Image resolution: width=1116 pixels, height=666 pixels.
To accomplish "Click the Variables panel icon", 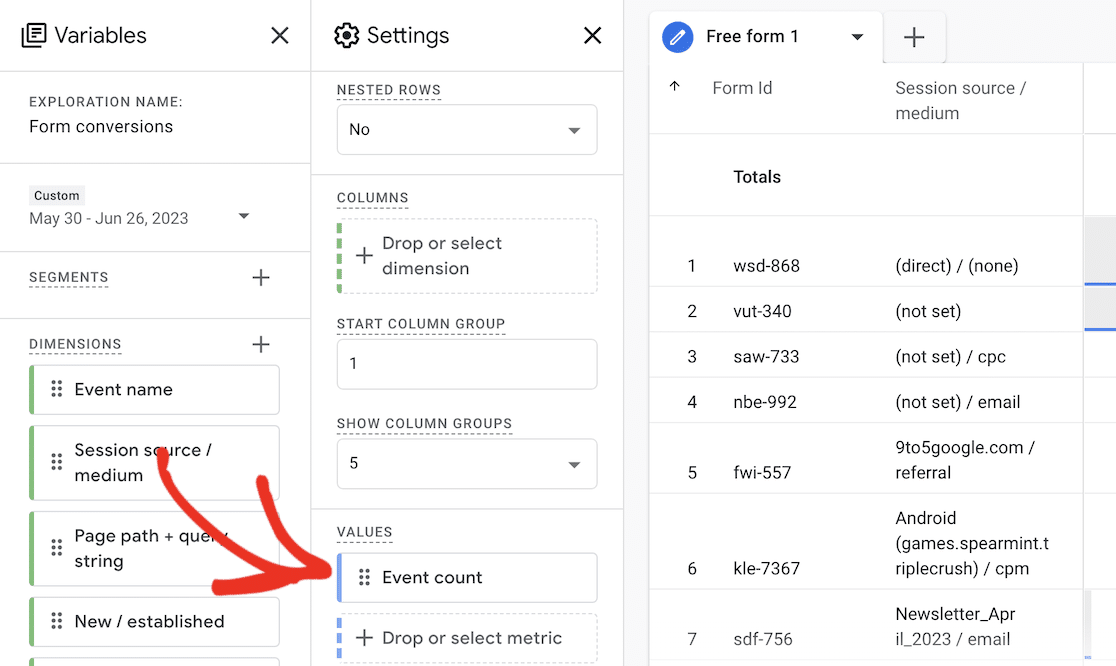I will [34, 36].
